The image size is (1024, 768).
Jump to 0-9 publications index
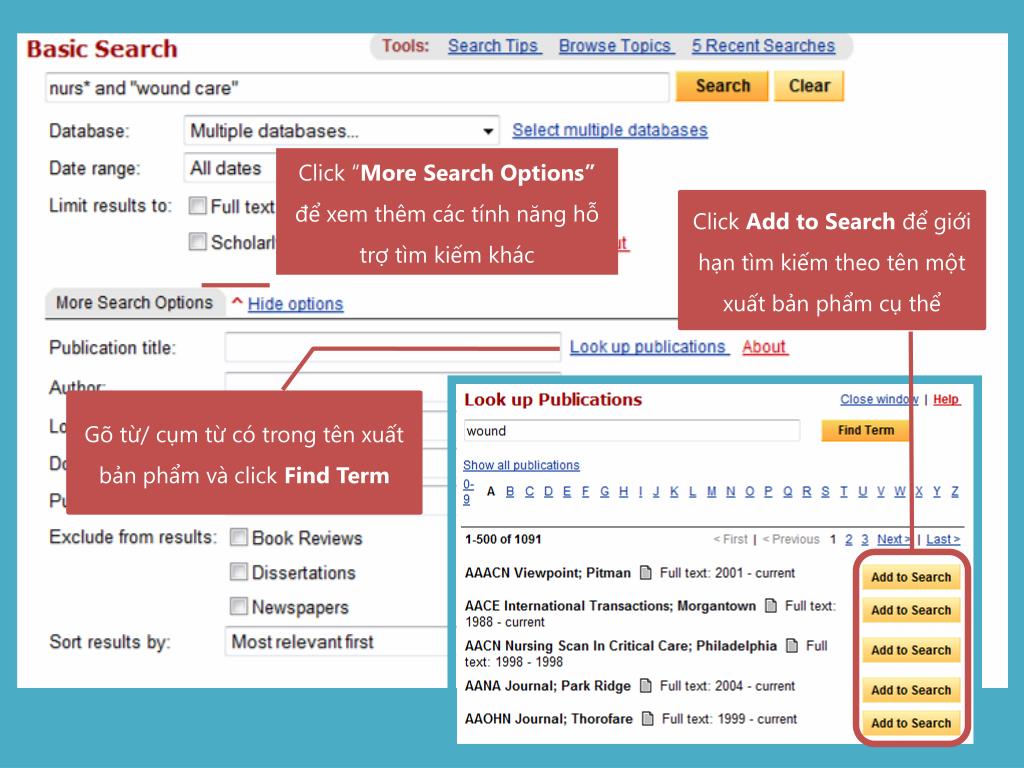[468, 492]
